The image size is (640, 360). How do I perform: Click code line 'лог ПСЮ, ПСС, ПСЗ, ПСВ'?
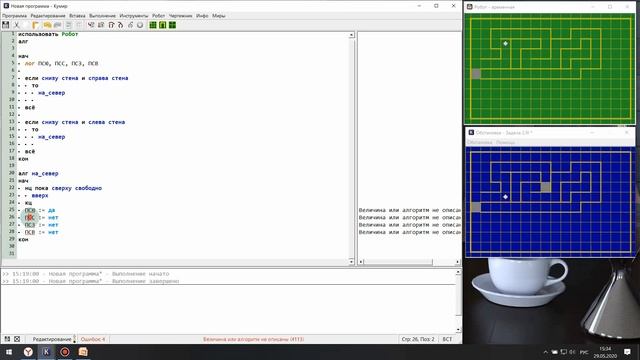tap(61, 64)
